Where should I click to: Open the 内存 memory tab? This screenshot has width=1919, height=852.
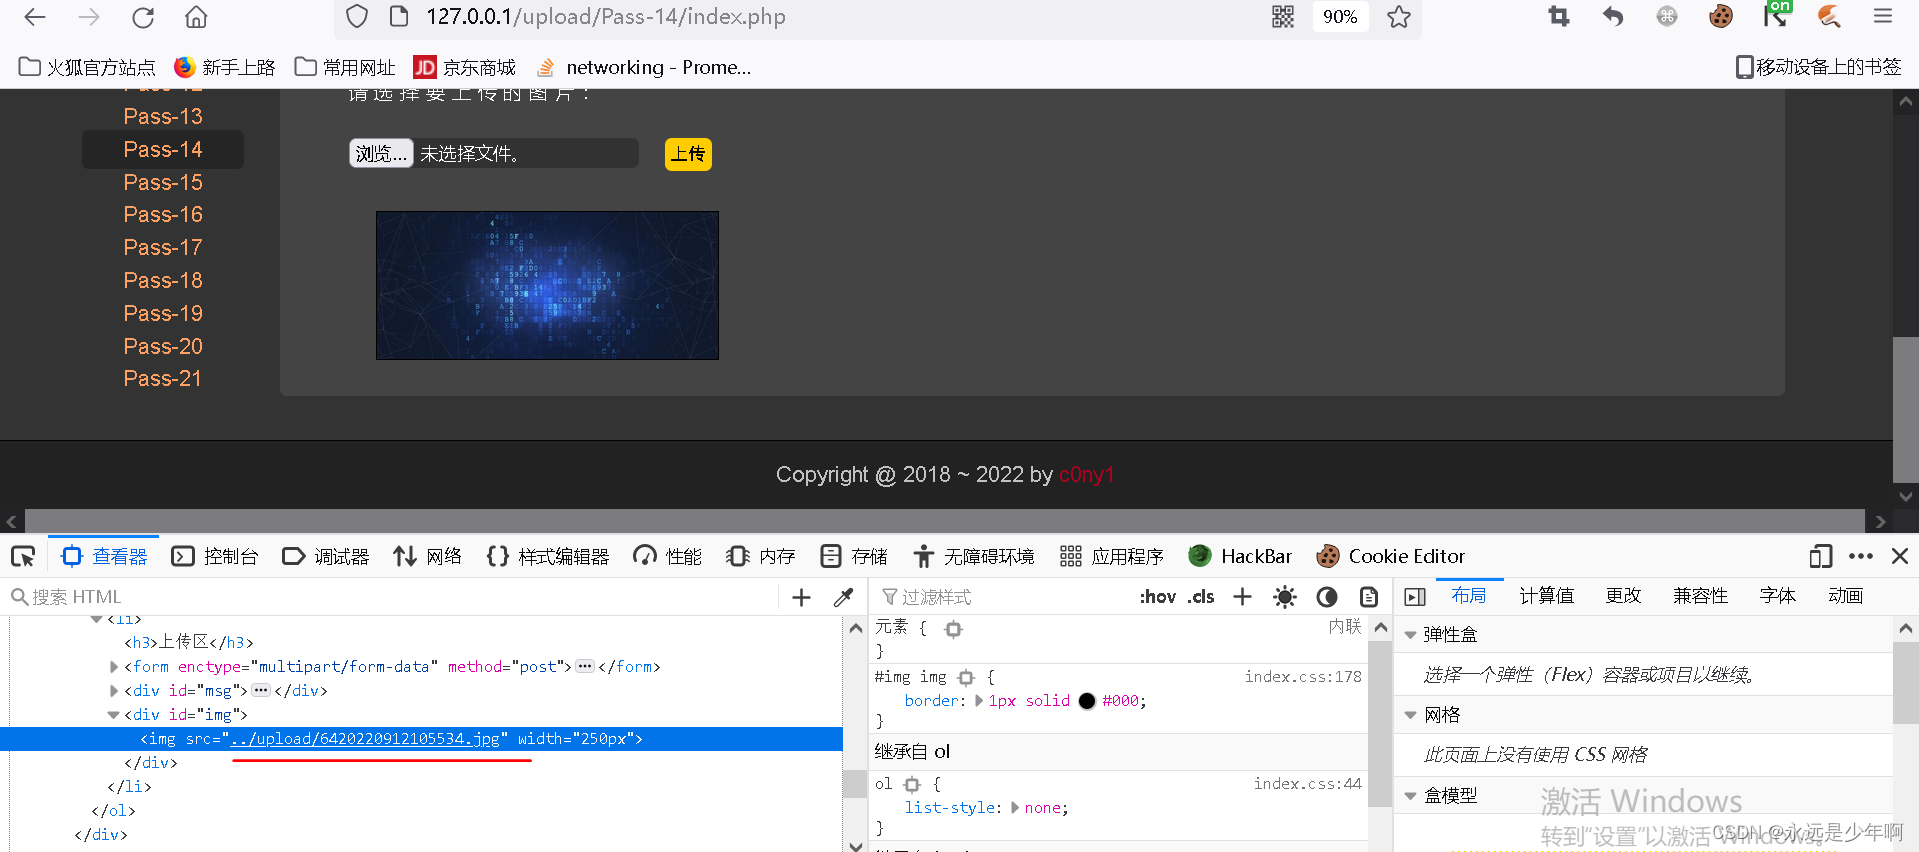point(761,556)
